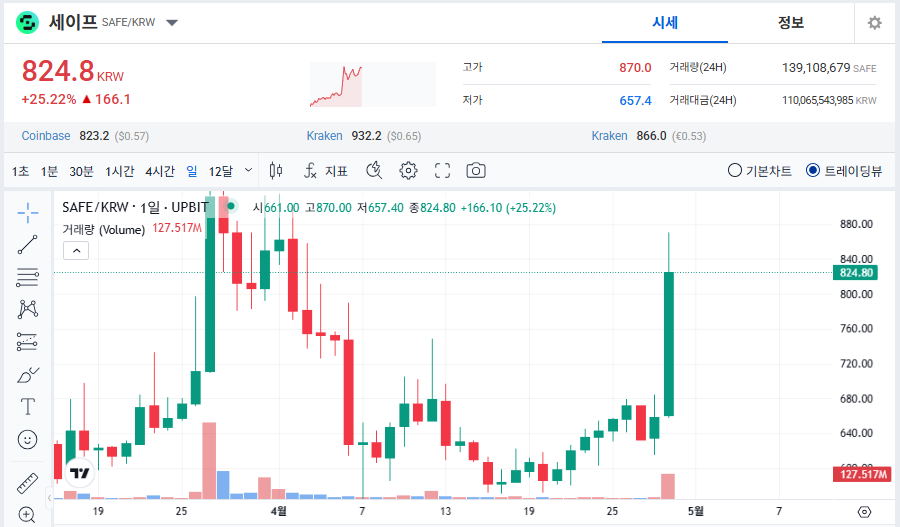
Task: Click the 824.80 price label on axis
Action: point(855,273)
